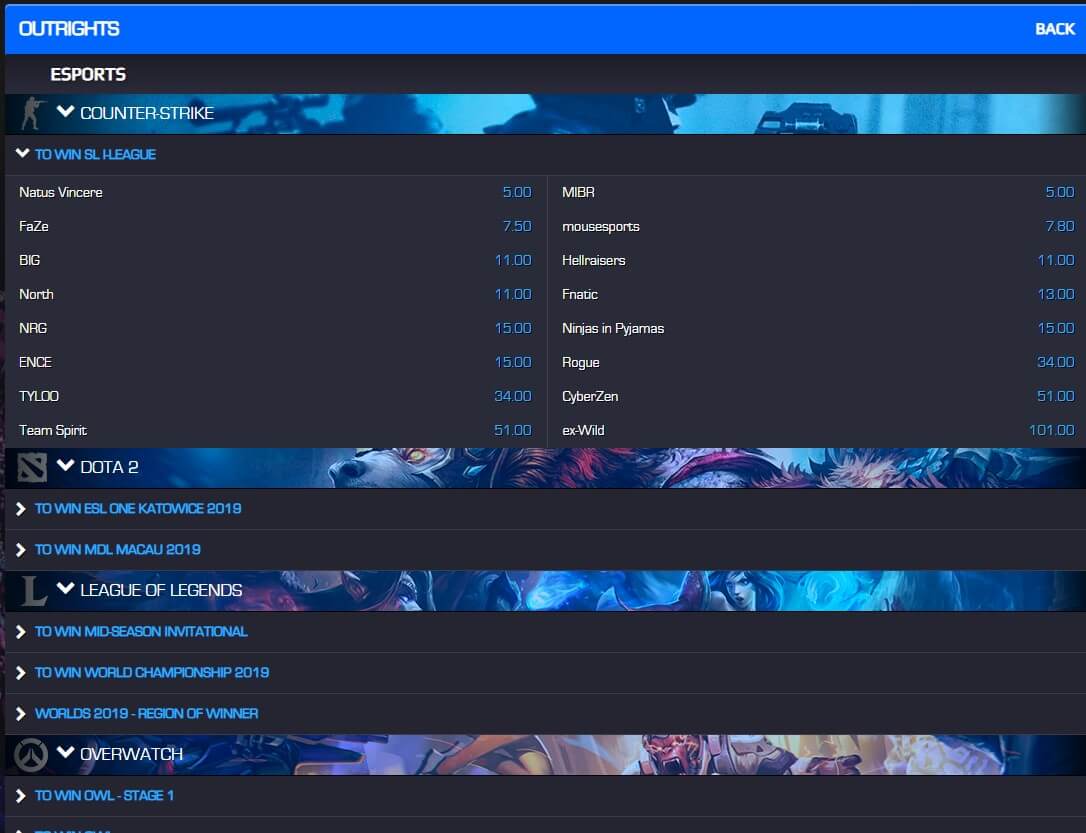Collapse the Overwatch section chevron

coord(66,753)
